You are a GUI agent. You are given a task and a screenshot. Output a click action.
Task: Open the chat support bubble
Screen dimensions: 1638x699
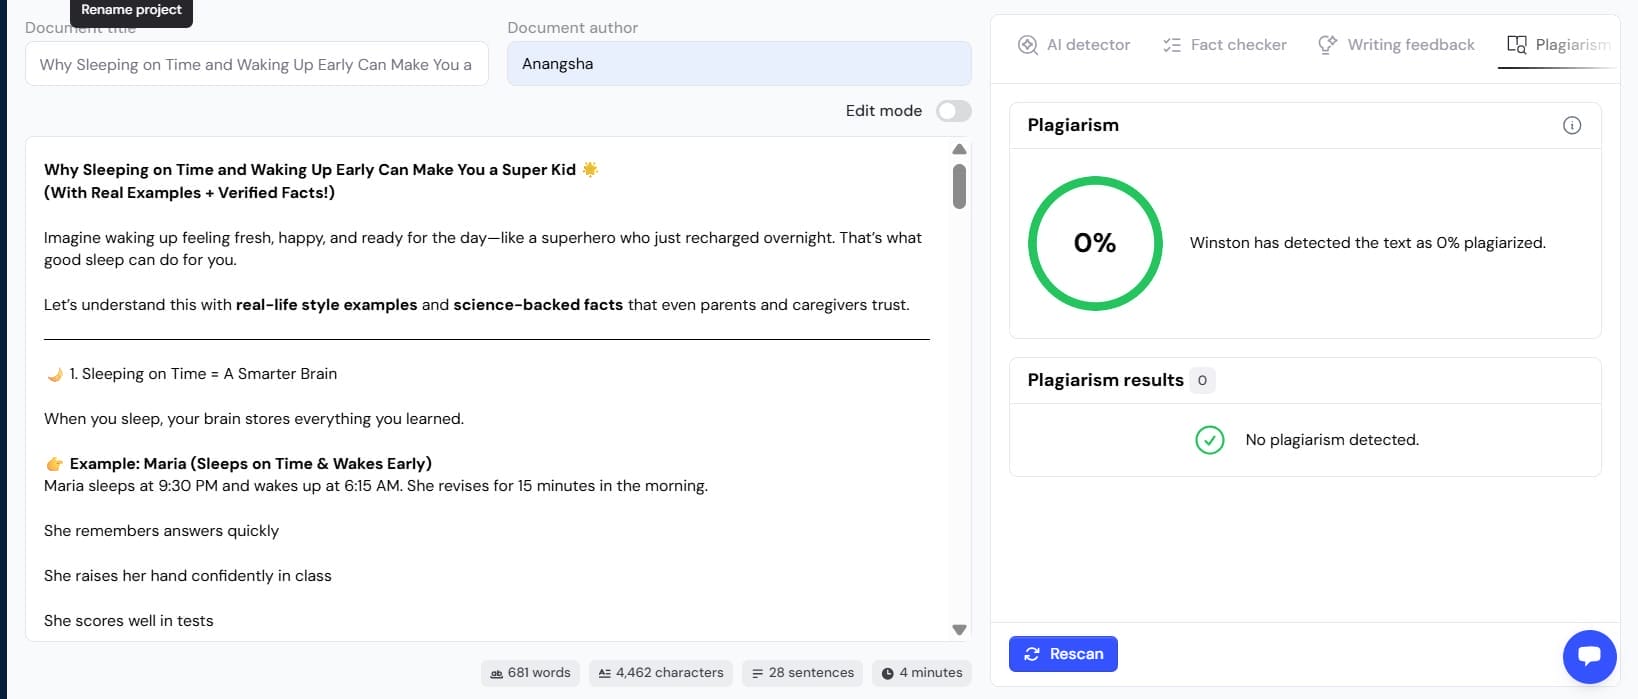[x=1589, y=656]
